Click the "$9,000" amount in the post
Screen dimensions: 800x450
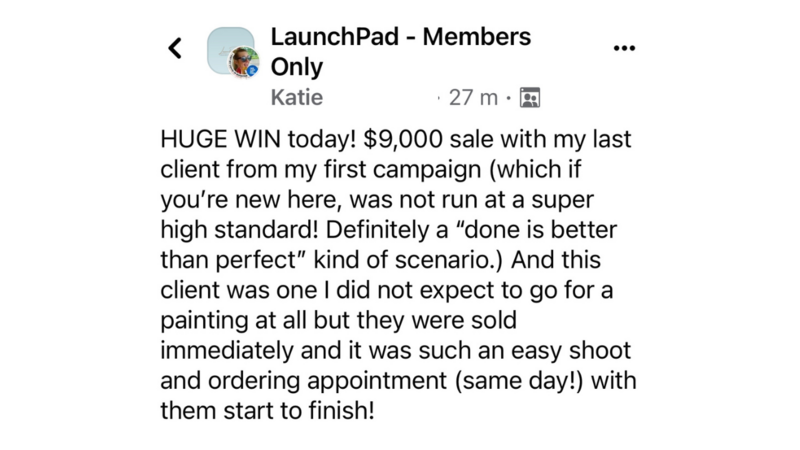(x=403, y=139)
